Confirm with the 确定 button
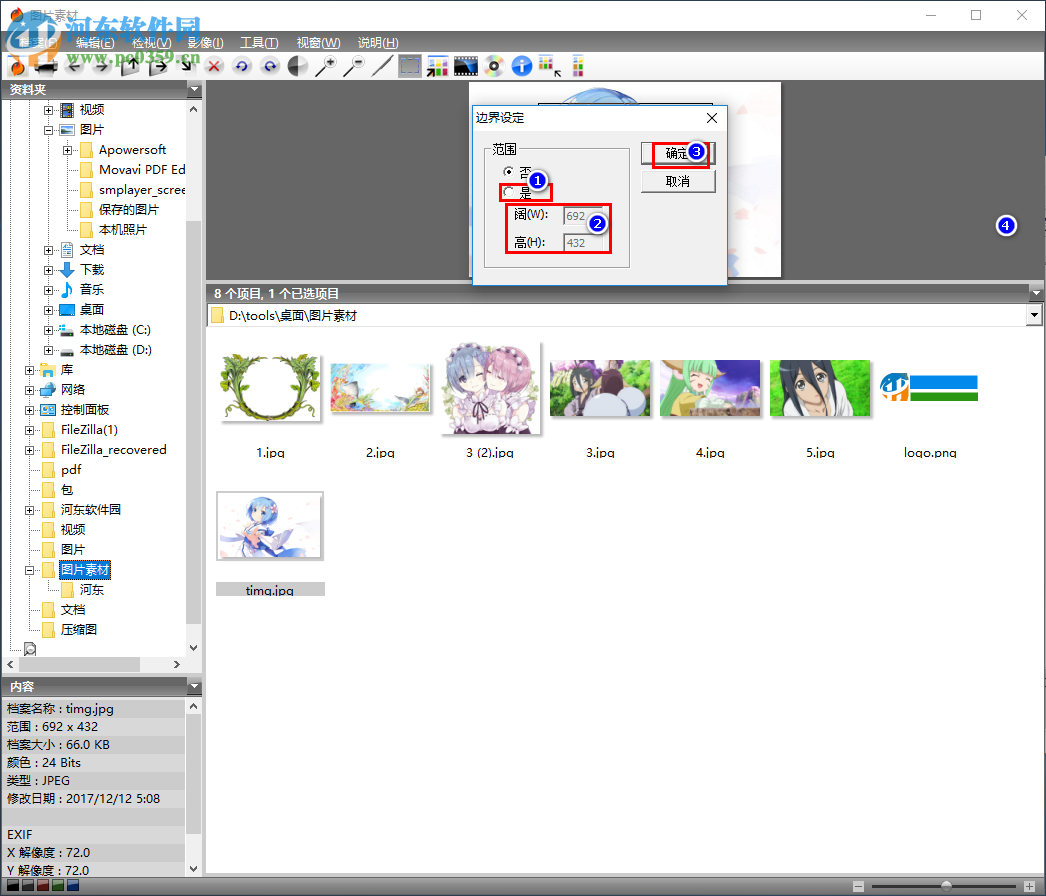This screenshot has width=1046, height=896. click(678, 153)
